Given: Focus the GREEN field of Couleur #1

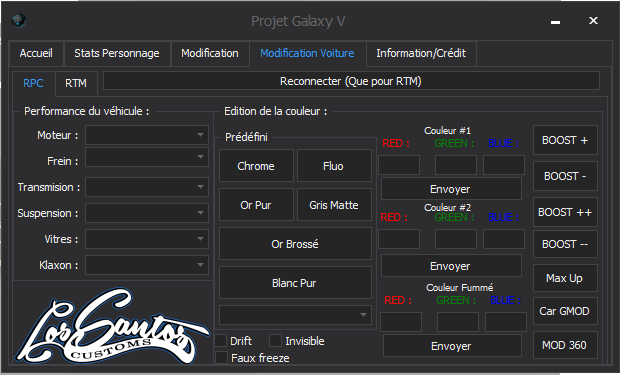Looking at the screenshot, I should click(456, 165).
